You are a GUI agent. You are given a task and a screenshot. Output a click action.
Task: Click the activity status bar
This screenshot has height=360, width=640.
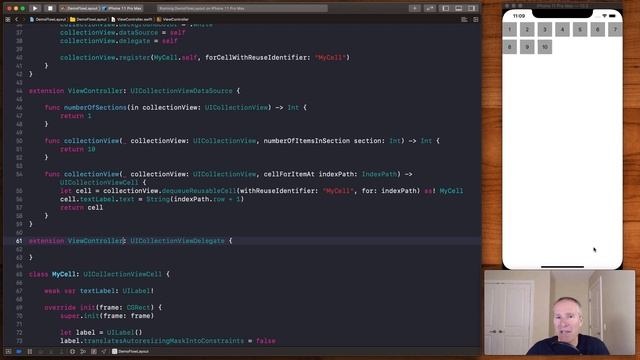tap(242, 8)
